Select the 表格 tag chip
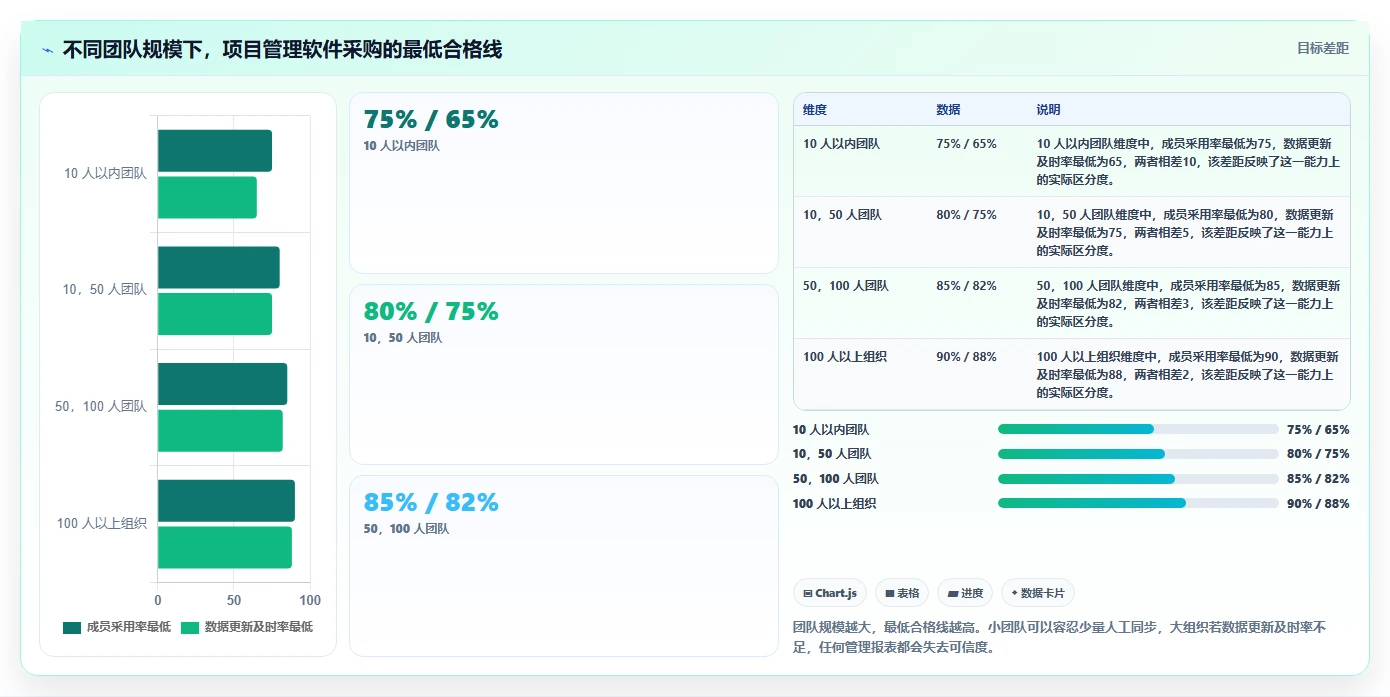Viewport: 1390px width, 697px height. 902,593
